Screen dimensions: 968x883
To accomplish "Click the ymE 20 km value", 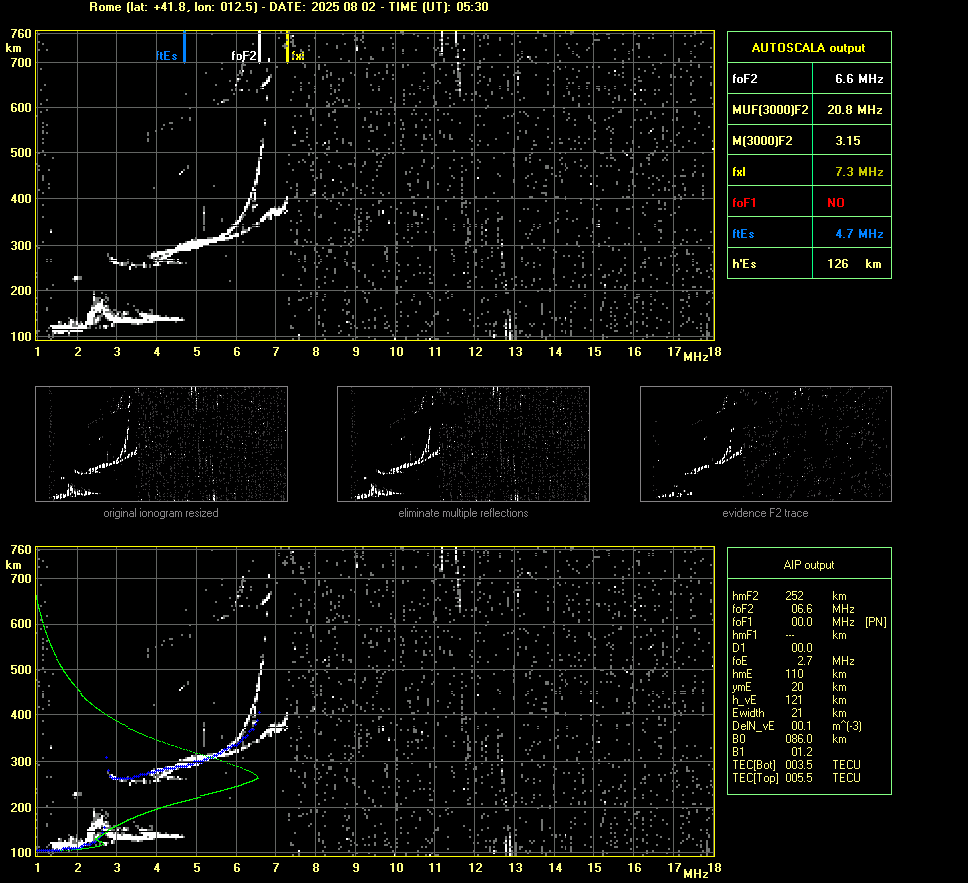I will click(x=797, y=687).
